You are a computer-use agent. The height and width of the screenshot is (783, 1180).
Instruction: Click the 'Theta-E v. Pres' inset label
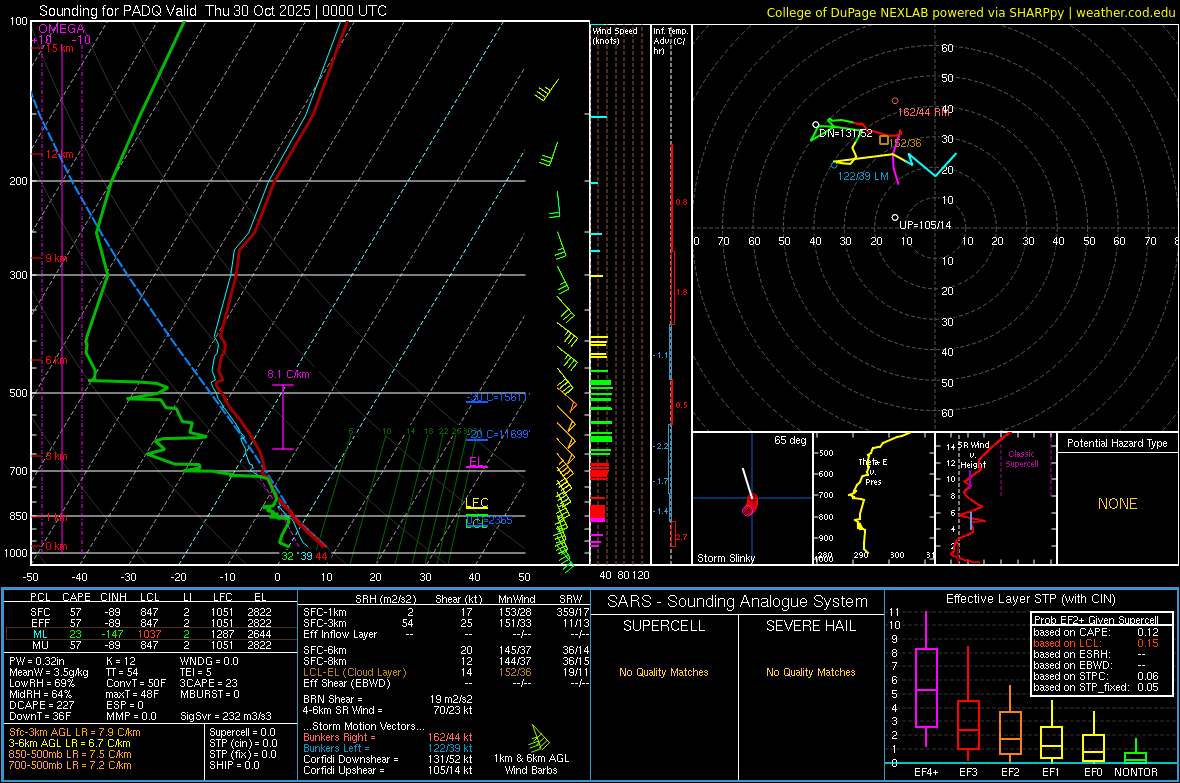click(x=873, y=471)
